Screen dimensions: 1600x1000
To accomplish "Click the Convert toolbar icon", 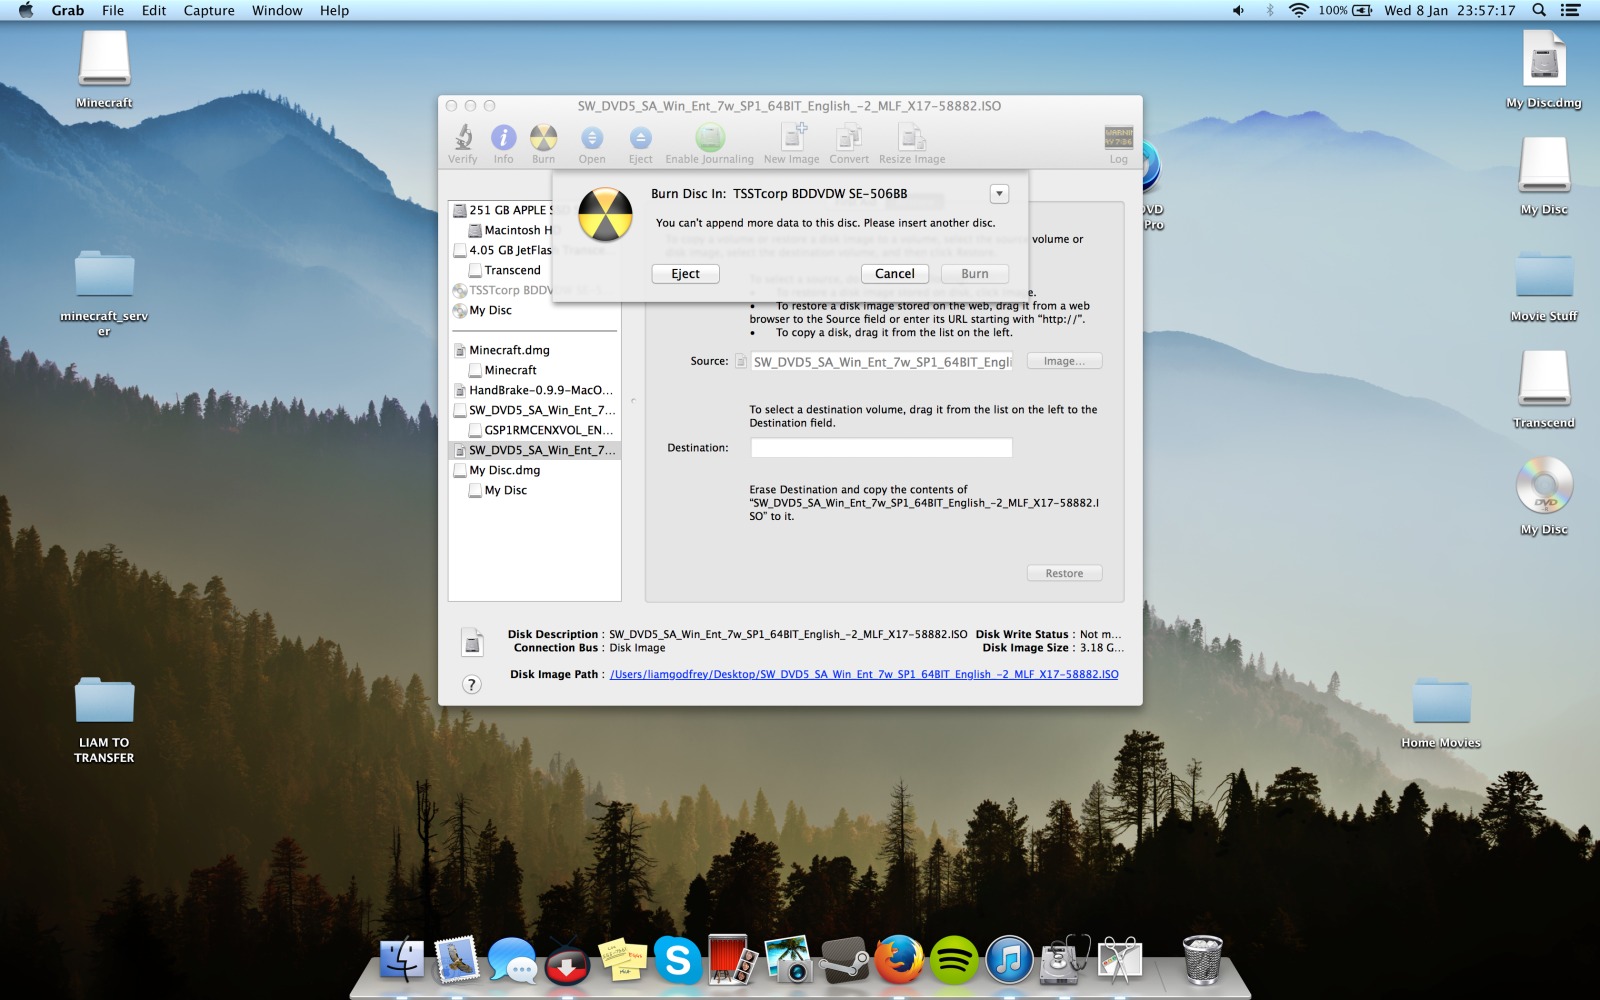I will (x=849, y=137).
